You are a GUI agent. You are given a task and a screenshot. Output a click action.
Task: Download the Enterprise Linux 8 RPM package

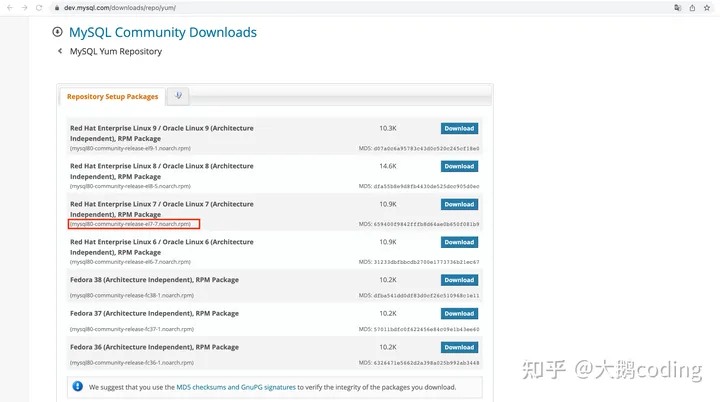tap(459, 167)
